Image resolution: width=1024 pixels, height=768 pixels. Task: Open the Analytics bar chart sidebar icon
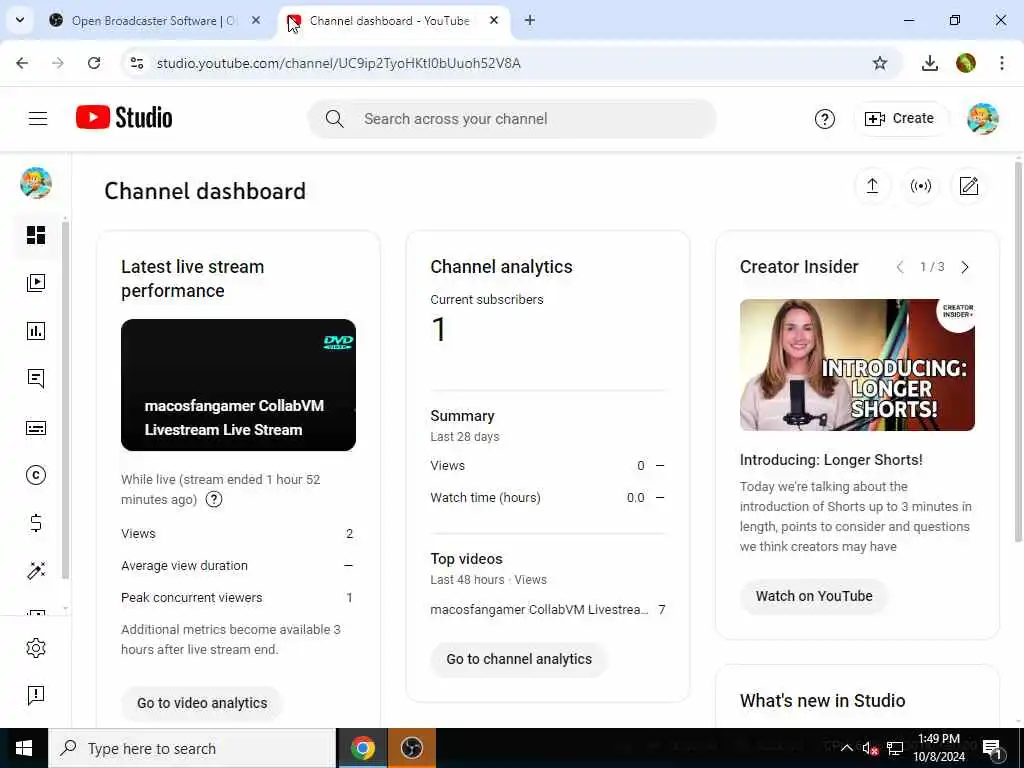(36, 331)
